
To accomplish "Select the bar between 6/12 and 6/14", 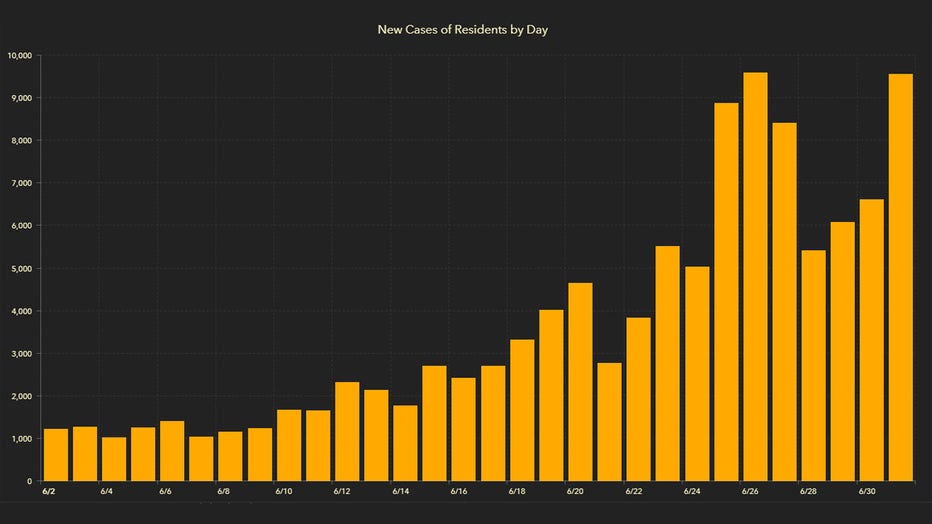I will pyautogui.click(x=376, y=435).
